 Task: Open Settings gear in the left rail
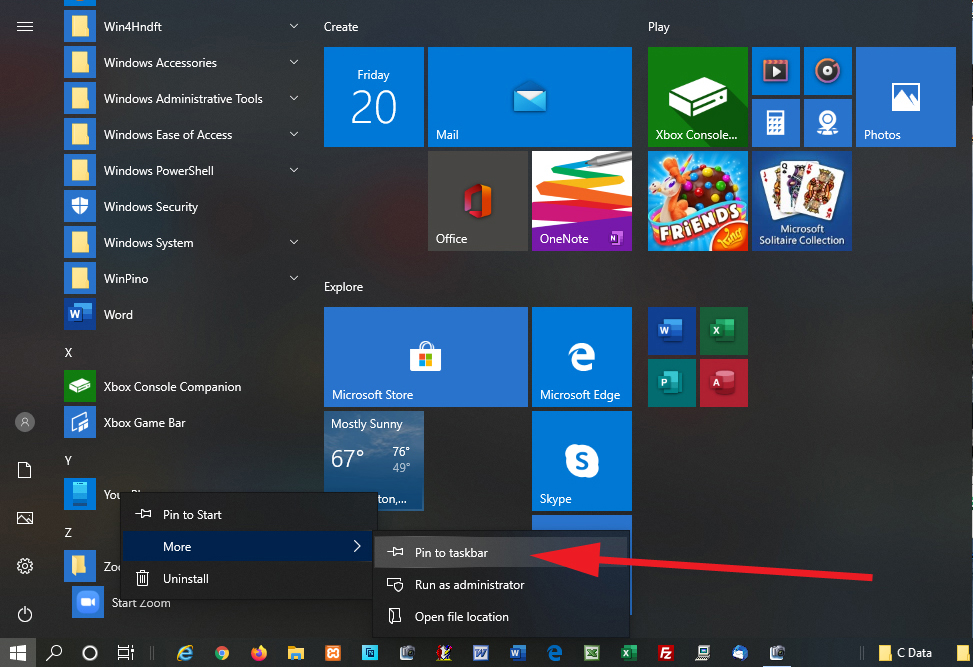tap(25, 566)
